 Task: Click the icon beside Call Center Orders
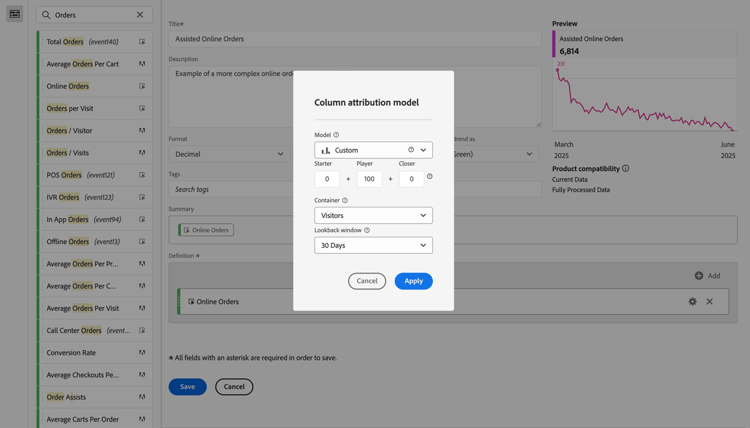point(142,330)
